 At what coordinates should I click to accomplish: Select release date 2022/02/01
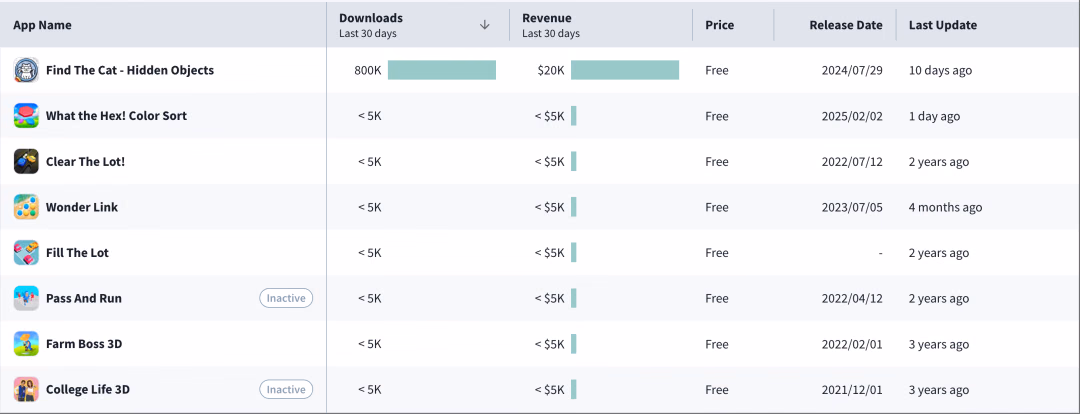[x=852, y=344]
